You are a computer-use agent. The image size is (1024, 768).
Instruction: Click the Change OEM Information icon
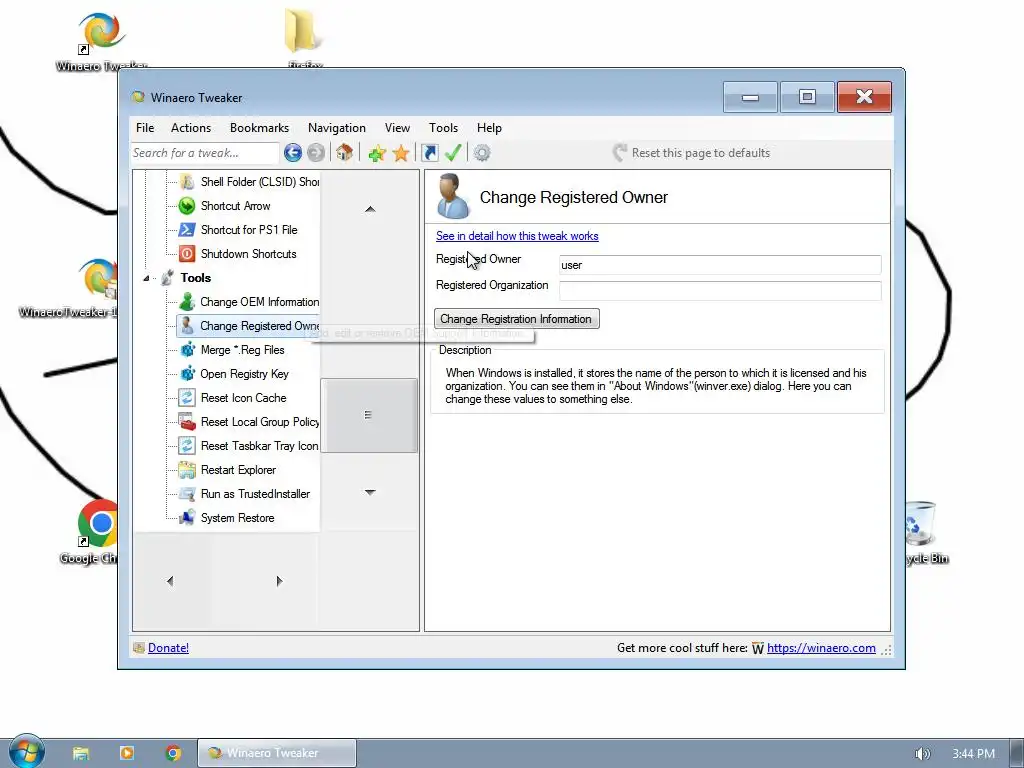pyautogui.click(x=187, y=302)
